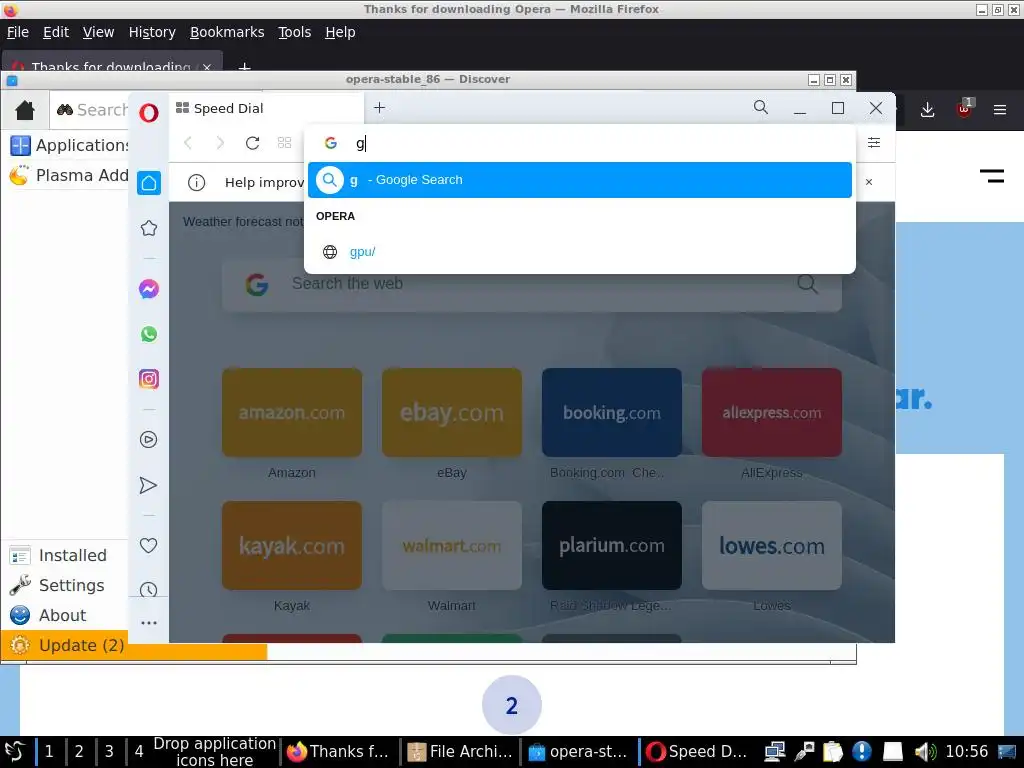The width and height of the screenshot is (1024, 768).
Task: Open the AliExpress speed dial tile
Action: (772, 413)
